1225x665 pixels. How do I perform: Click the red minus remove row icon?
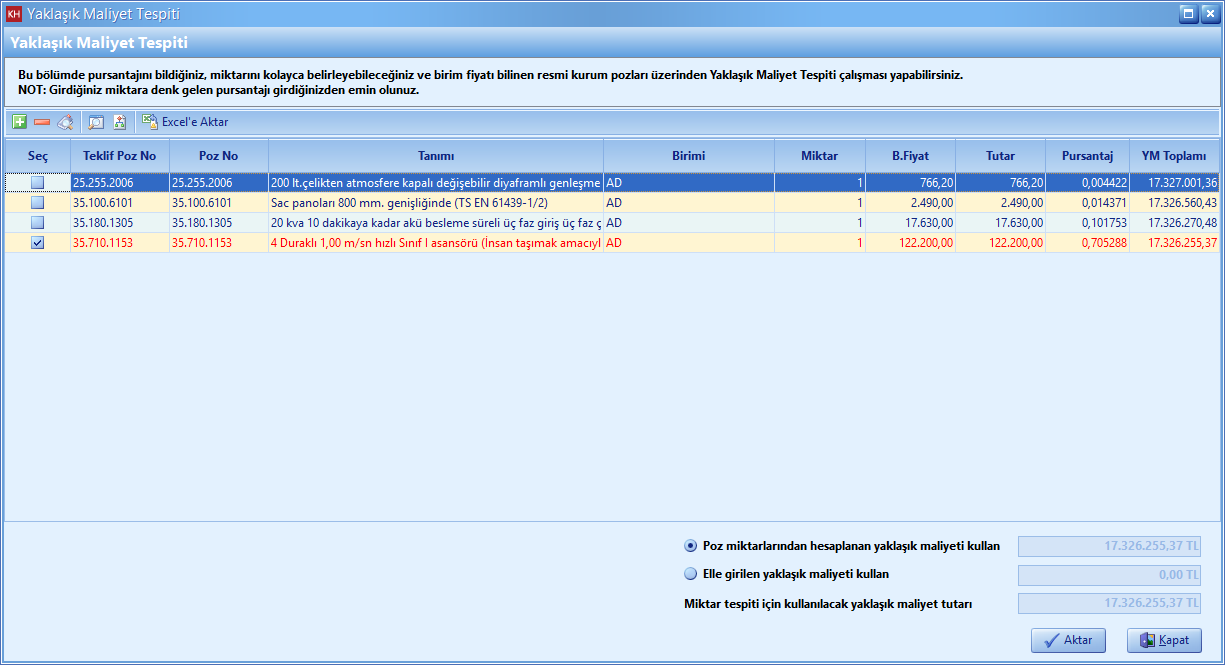click(42, 122)
